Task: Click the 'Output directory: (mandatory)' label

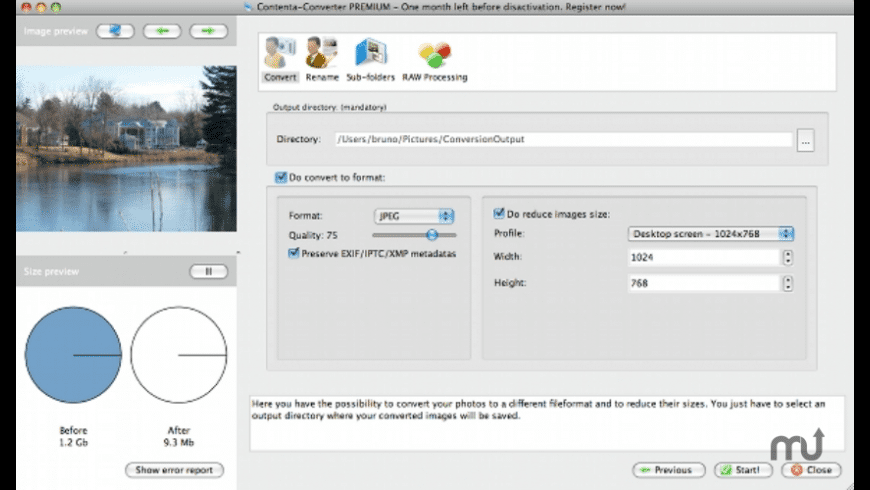Action: (330, 107)
